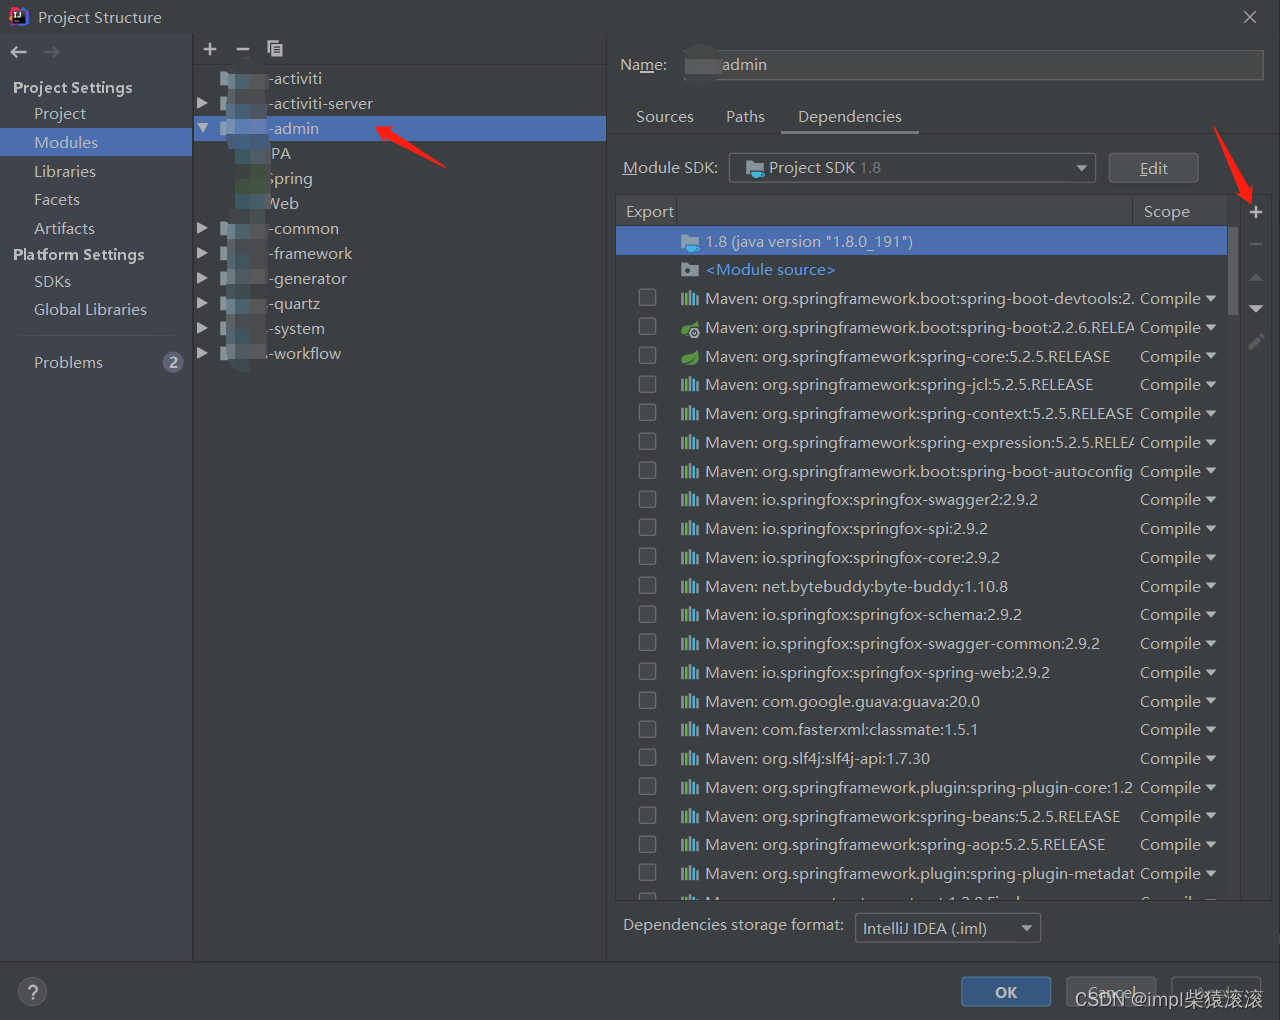Check export for byte-buddy:1.10.8
Image resolution: width=1280 pixels, height=1020 pixels.
pyautogui.click(x=648, y=586)
